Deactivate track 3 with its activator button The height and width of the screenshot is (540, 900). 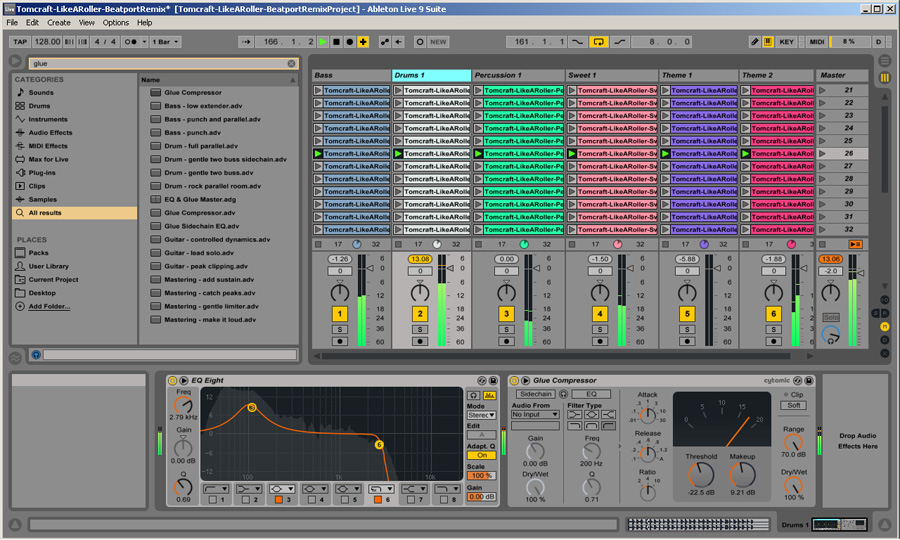[x=506, y=314]
